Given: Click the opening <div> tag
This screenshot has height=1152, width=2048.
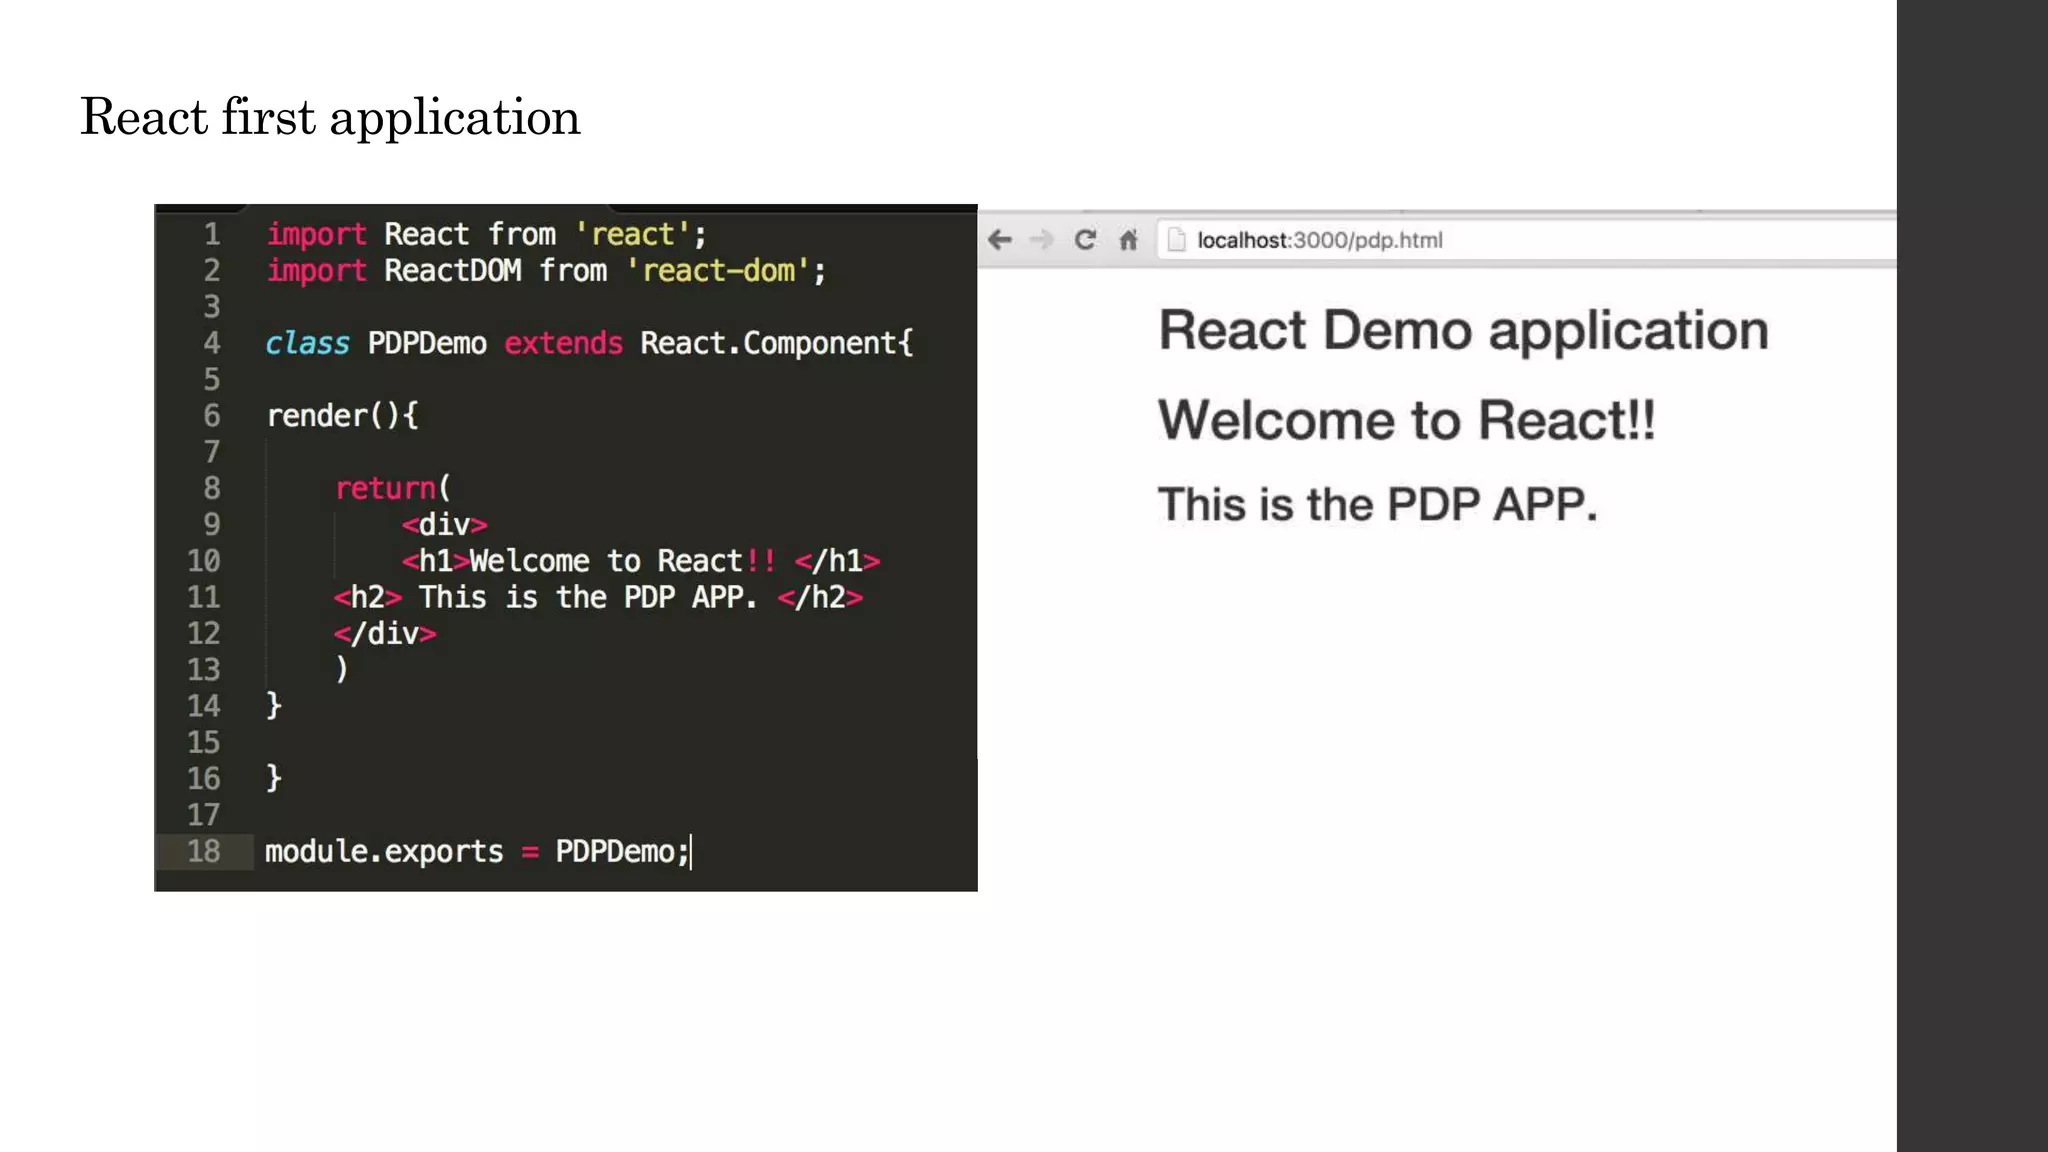Looking at the screenshot, I should (x=444, y=525).
